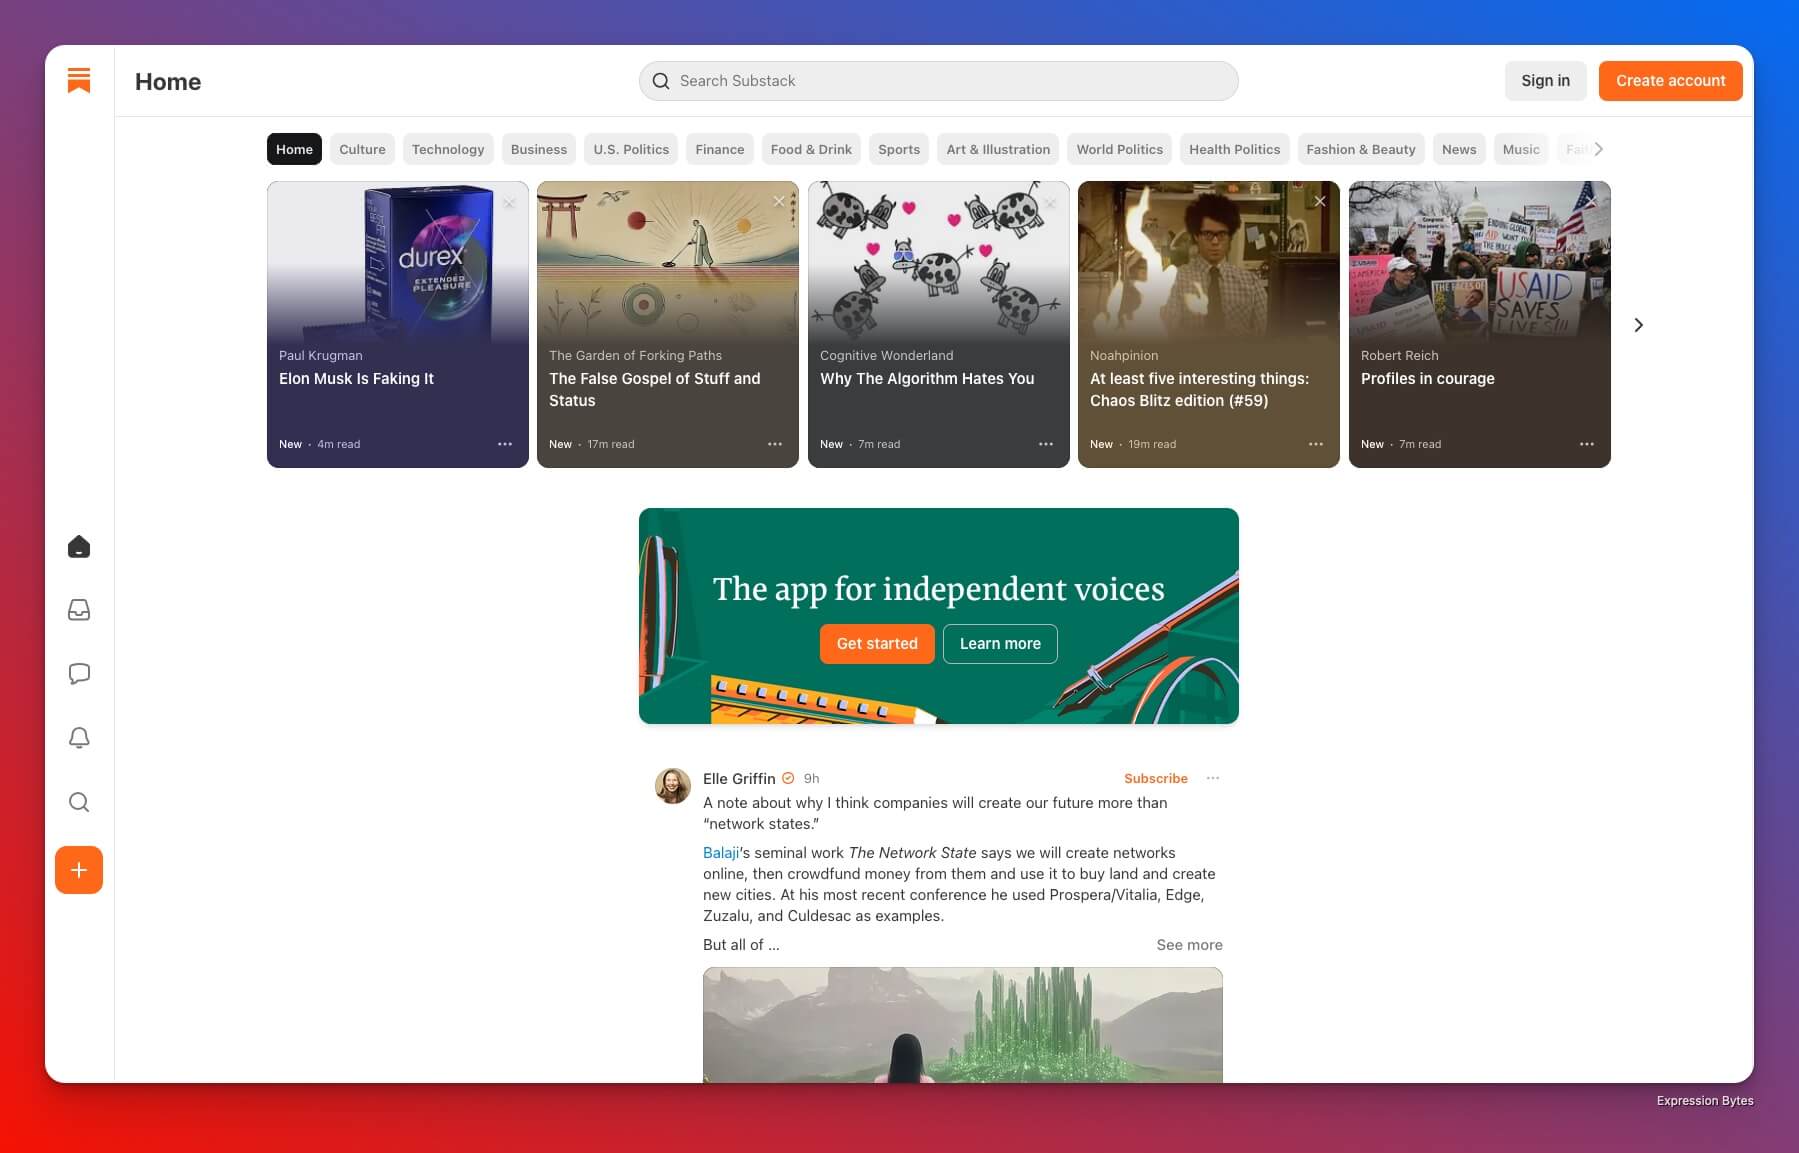This screenshot has height=1153, width=1799.
Task: Select the Music category tab
Action: (1521, 149)
